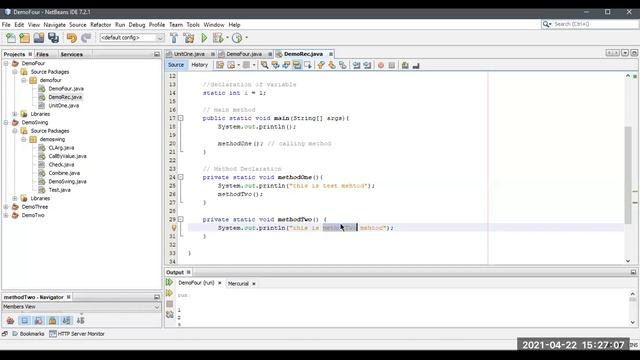Open the Navigate menu

54,25
